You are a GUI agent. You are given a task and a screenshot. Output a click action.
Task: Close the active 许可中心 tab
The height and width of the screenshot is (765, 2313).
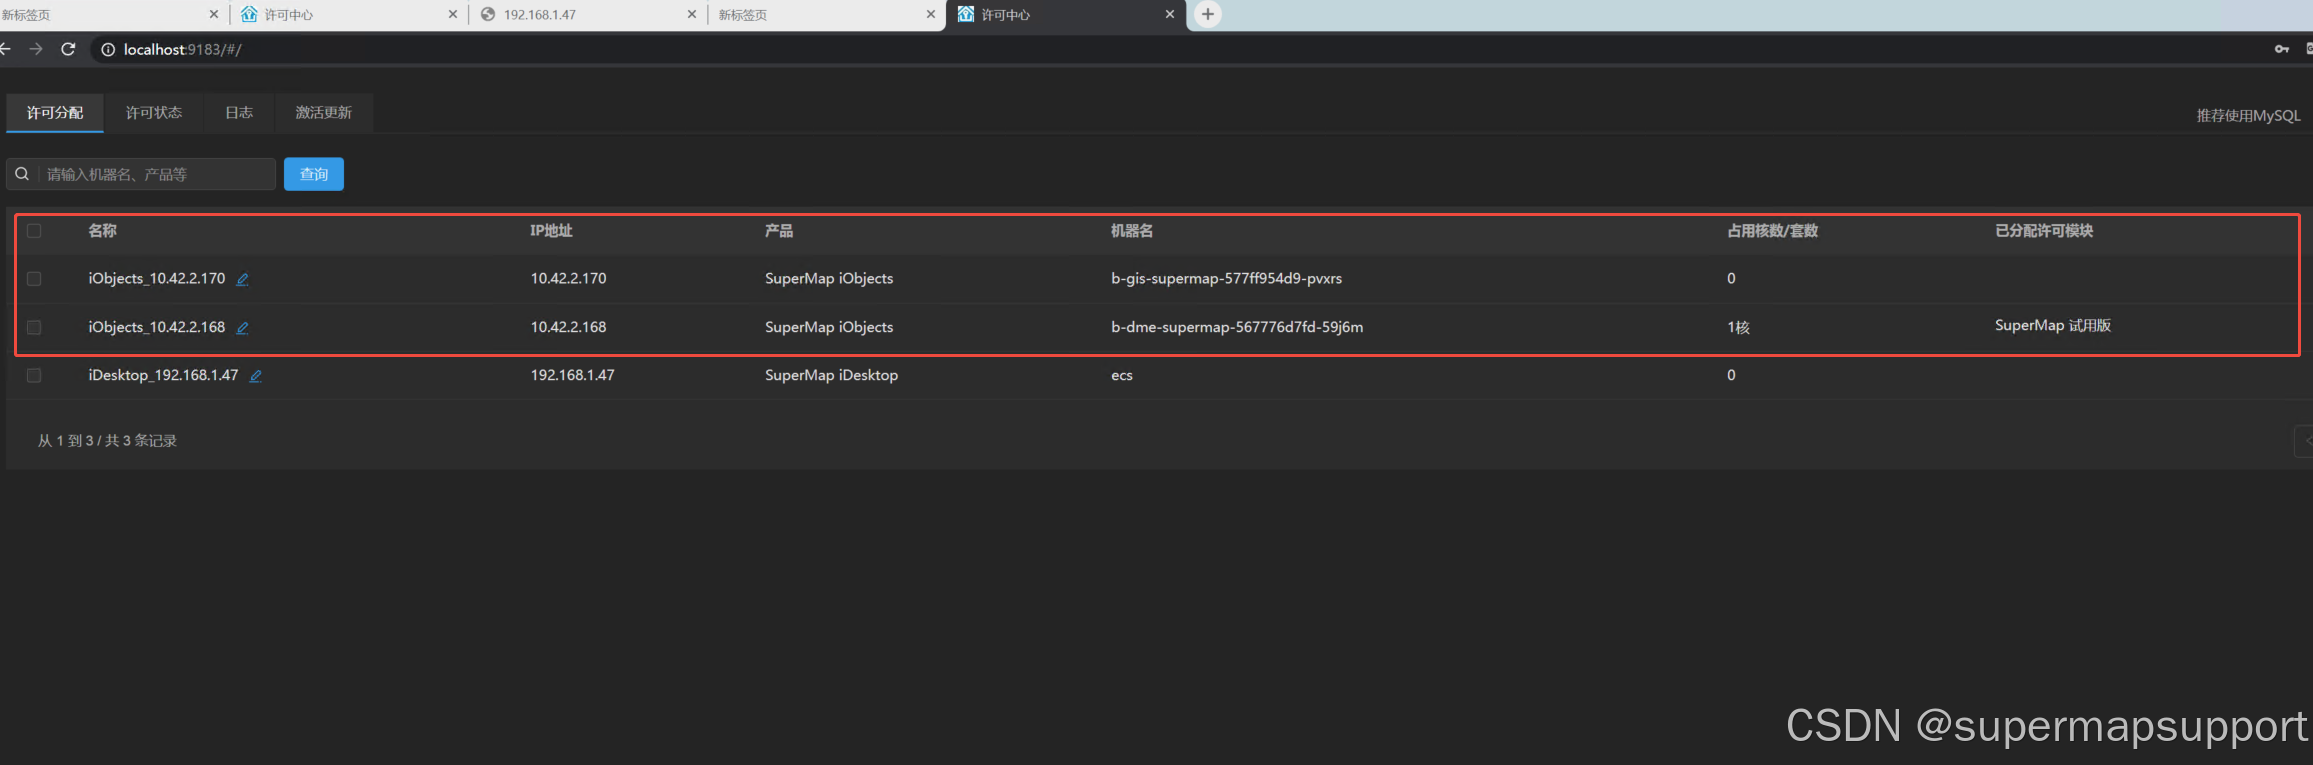pos(1170,14)
